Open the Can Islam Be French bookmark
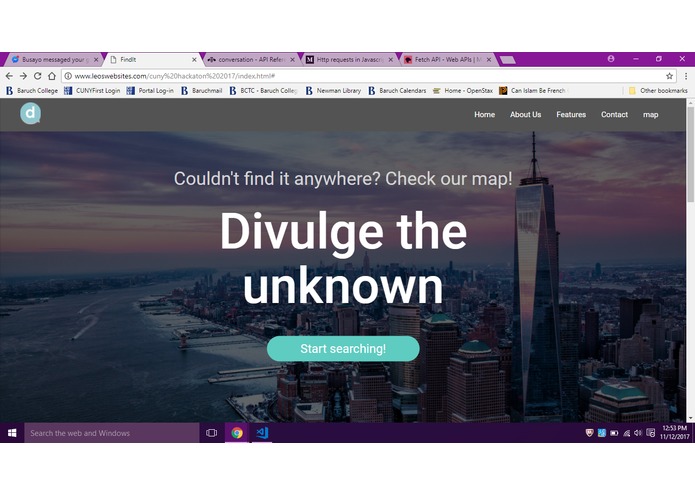 534,91
